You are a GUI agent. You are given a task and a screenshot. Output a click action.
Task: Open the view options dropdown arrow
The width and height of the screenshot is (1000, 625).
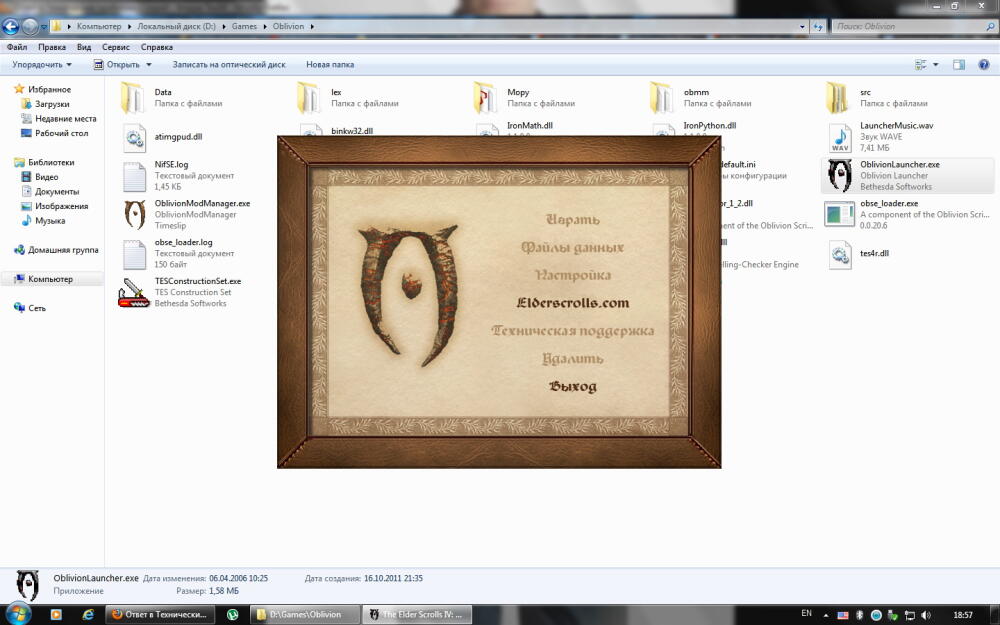936,64
